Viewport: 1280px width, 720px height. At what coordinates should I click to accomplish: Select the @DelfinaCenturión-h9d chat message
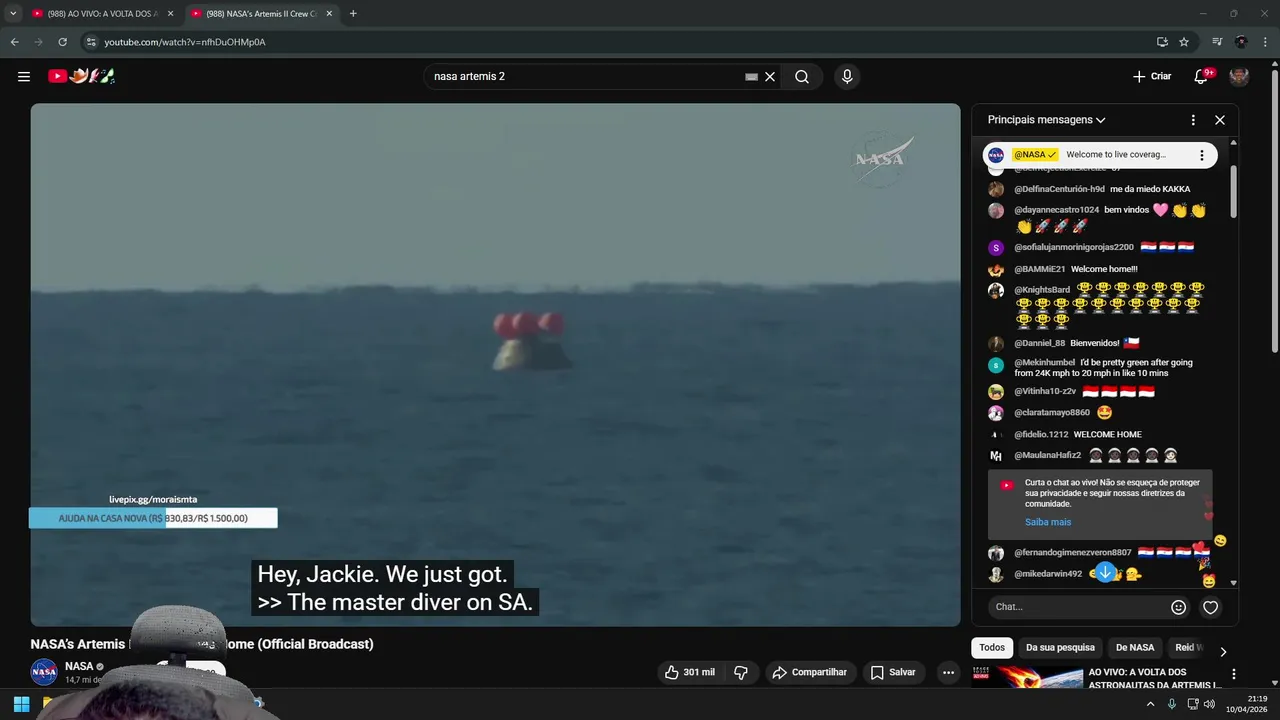(1100, 189)
